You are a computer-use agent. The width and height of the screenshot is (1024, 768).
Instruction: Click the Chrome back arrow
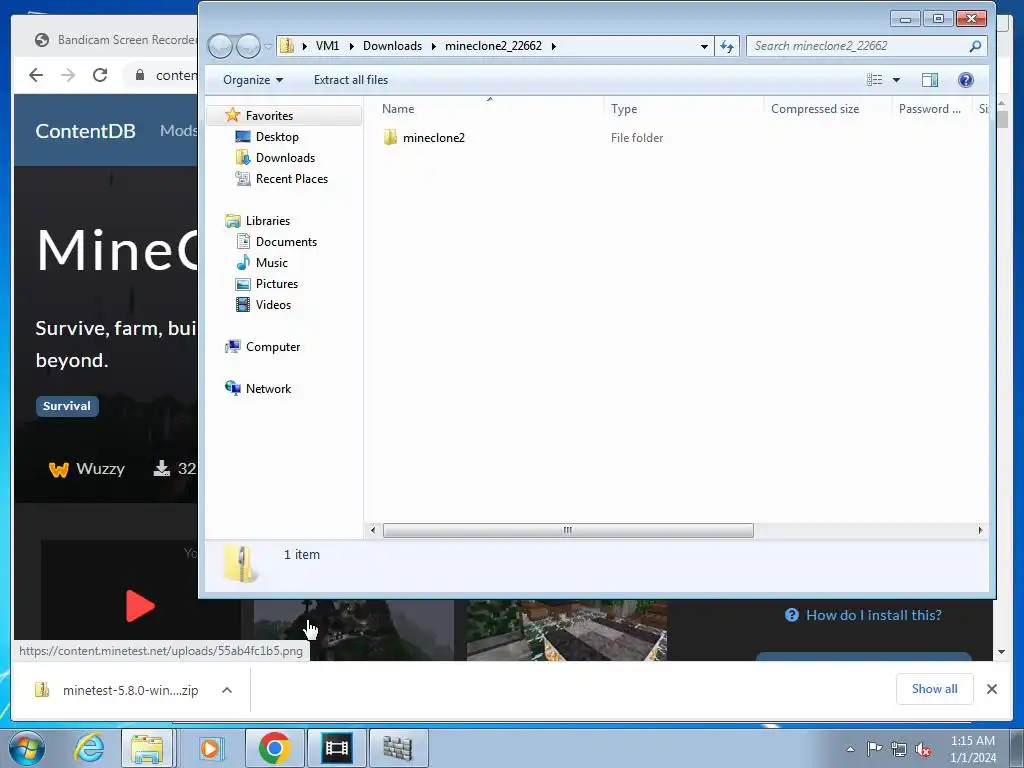click(x=36, y=75)
